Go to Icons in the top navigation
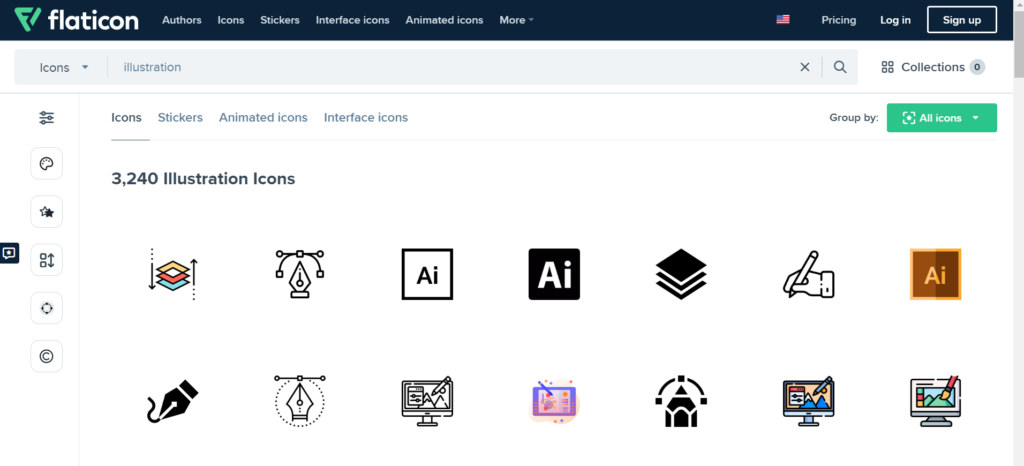Screen dimensions: 1024x466 (x=231, y=20)
